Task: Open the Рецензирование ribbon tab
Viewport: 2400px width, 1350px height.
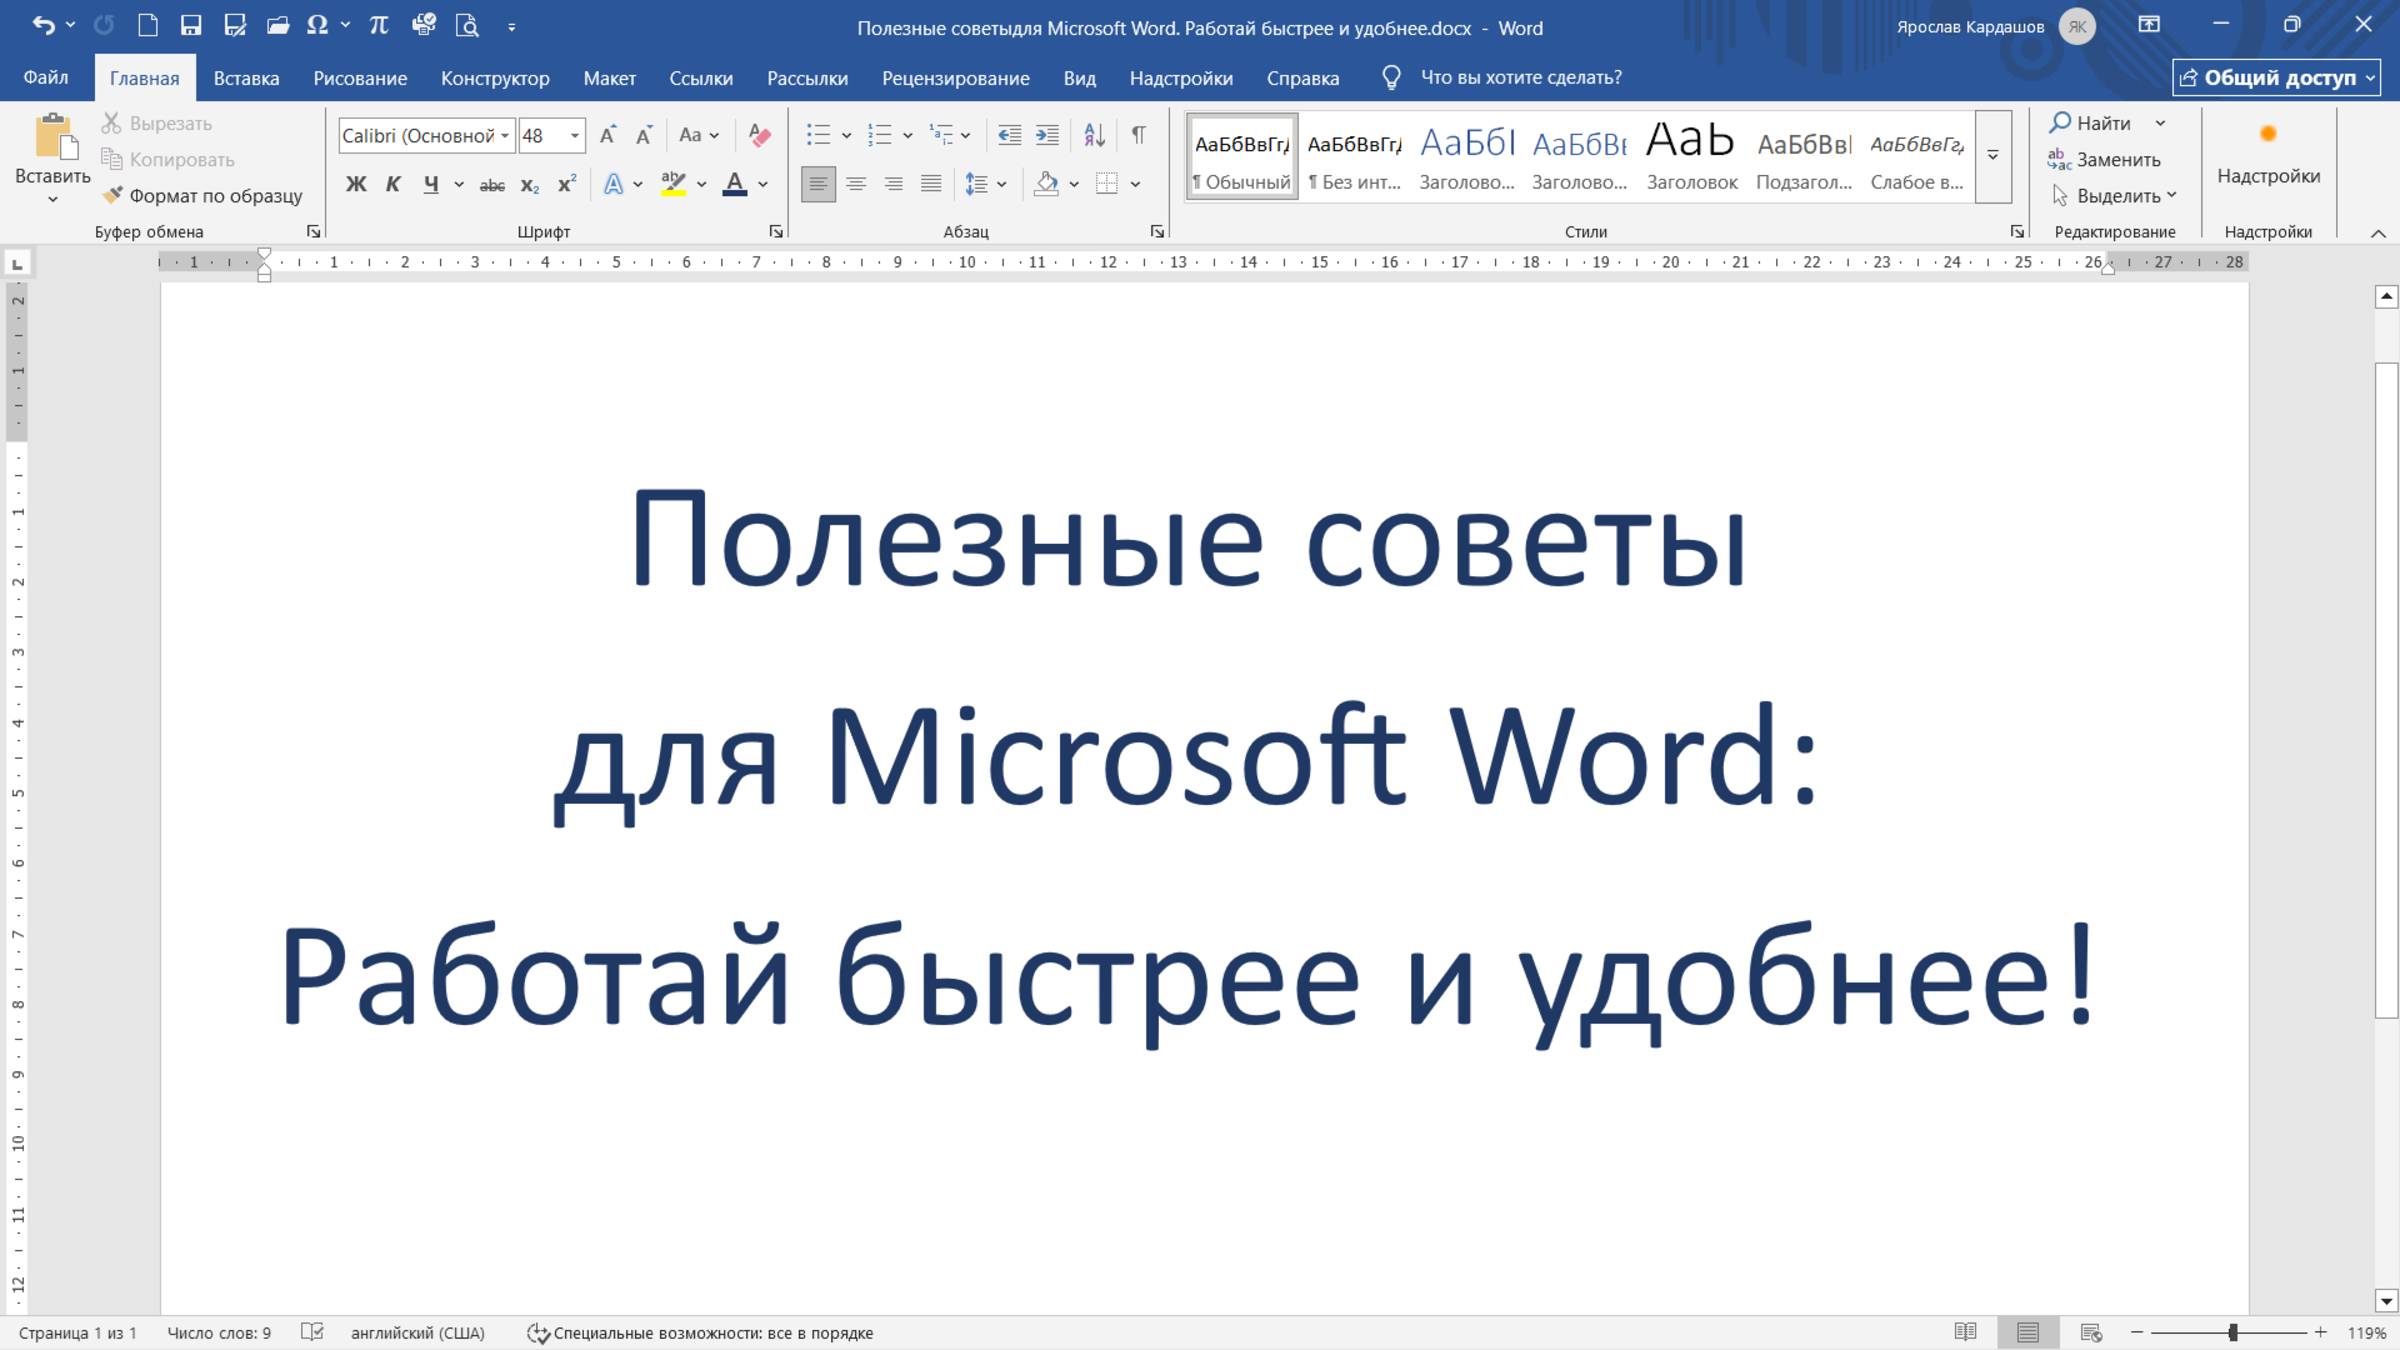Action: pyautogui.click(x=956, y=78)
